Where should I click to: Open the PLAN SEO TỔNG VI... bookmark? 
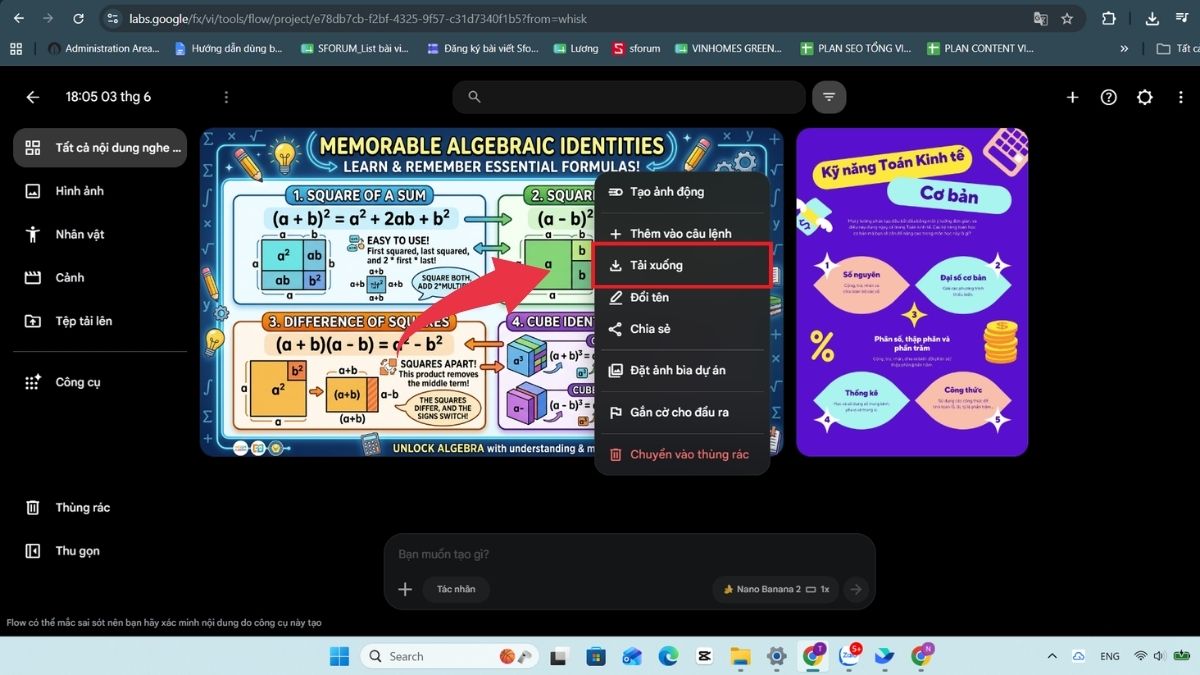[856, 48]
